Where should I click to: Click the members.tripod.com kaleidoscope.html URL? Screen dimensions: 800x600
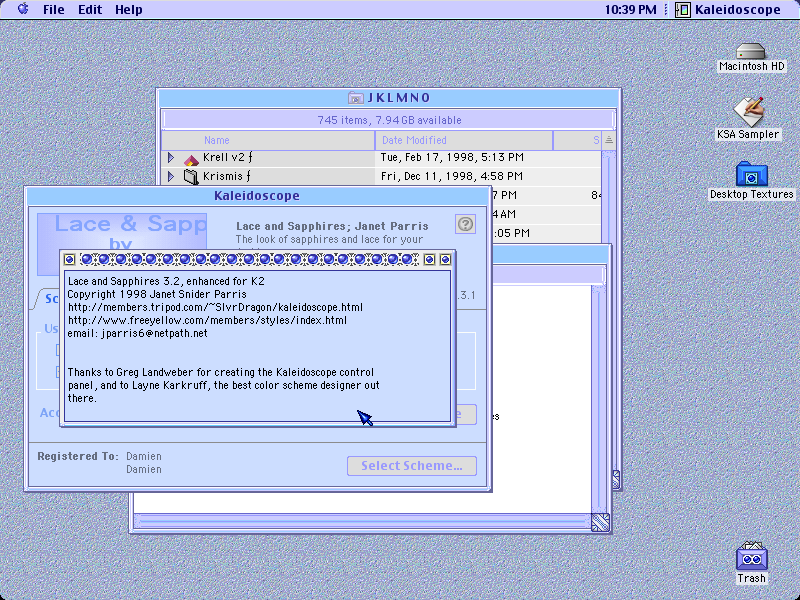tap(215, 308)
